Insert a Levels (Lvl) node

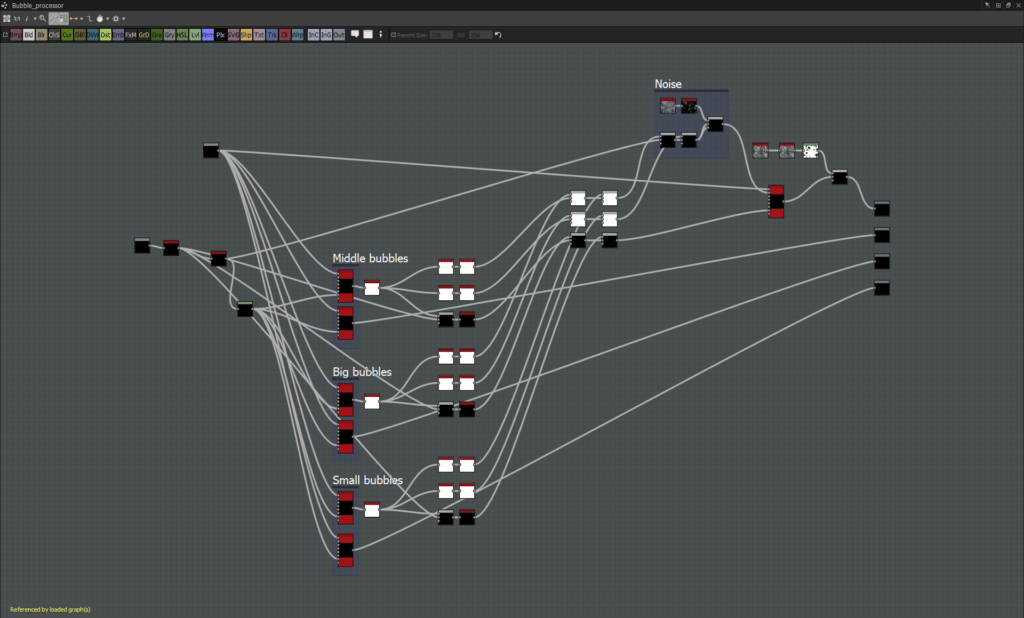(x=195, y=35)
